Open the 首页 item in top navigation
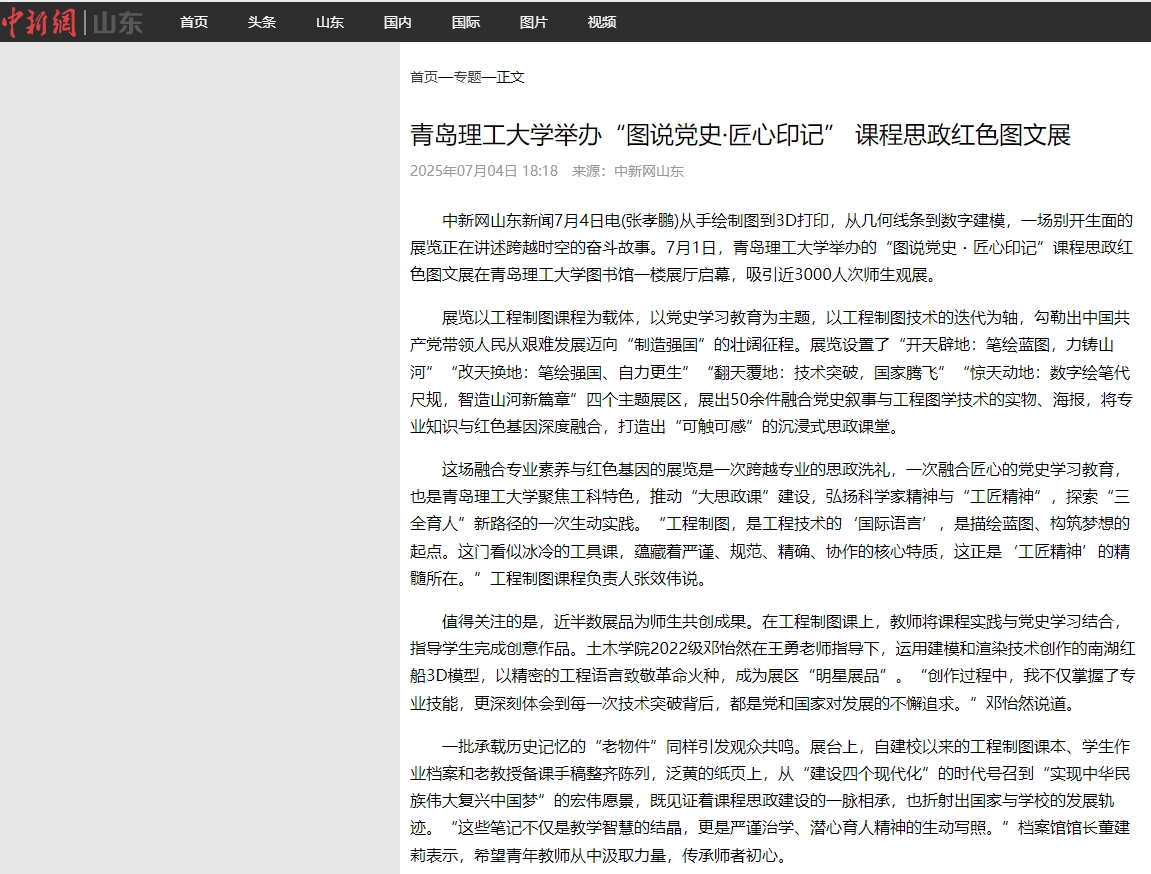Screen dimensions: 1151x874 click(x=194, y=22)
